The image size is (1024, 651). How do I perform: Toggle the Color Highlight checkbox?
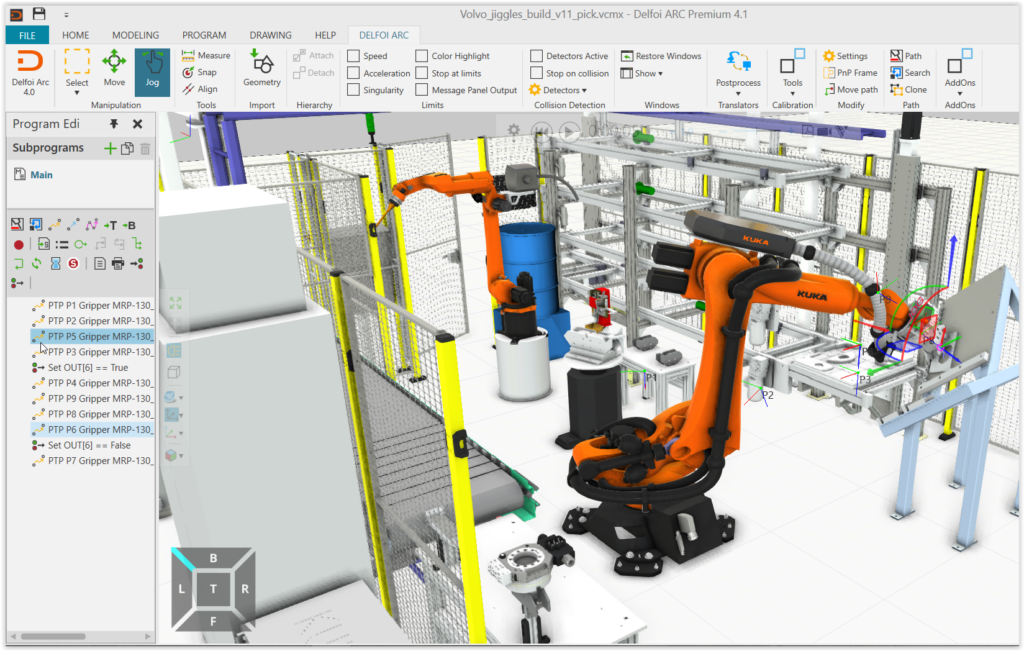pyautogui.click(x=422, y=57)
